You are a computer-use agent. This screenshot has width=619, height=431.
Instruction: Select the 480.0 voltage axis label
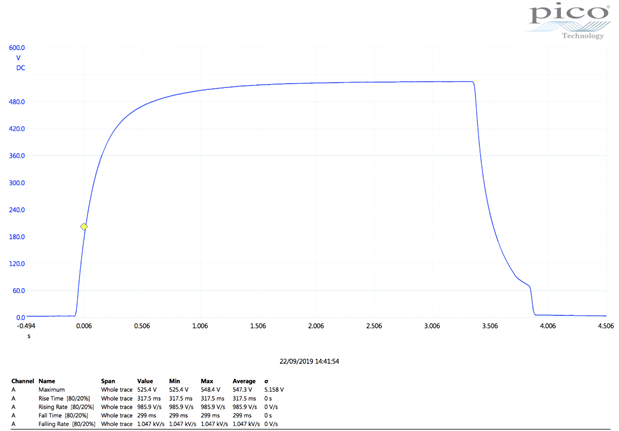[x=17, y=102]
